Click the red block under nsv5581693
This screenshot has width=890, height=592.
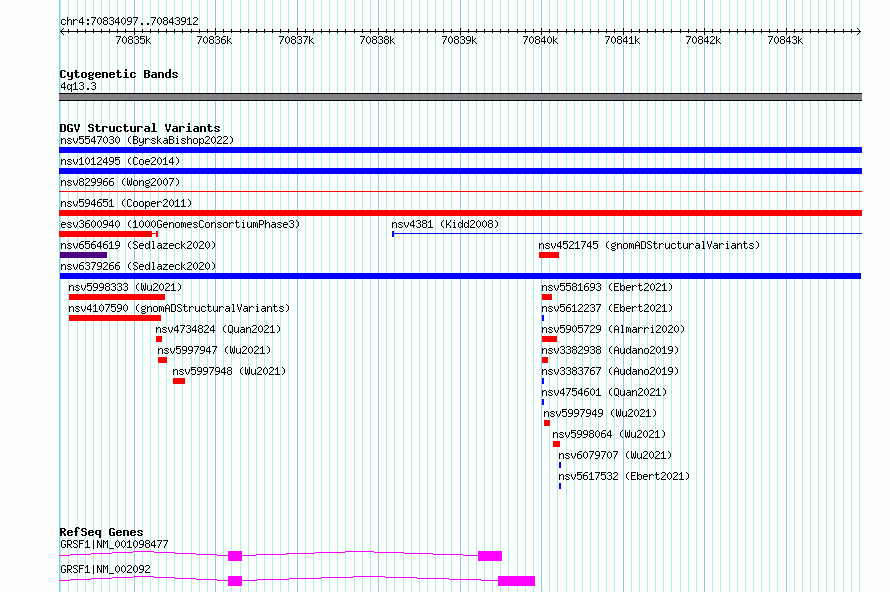[547, 297]
